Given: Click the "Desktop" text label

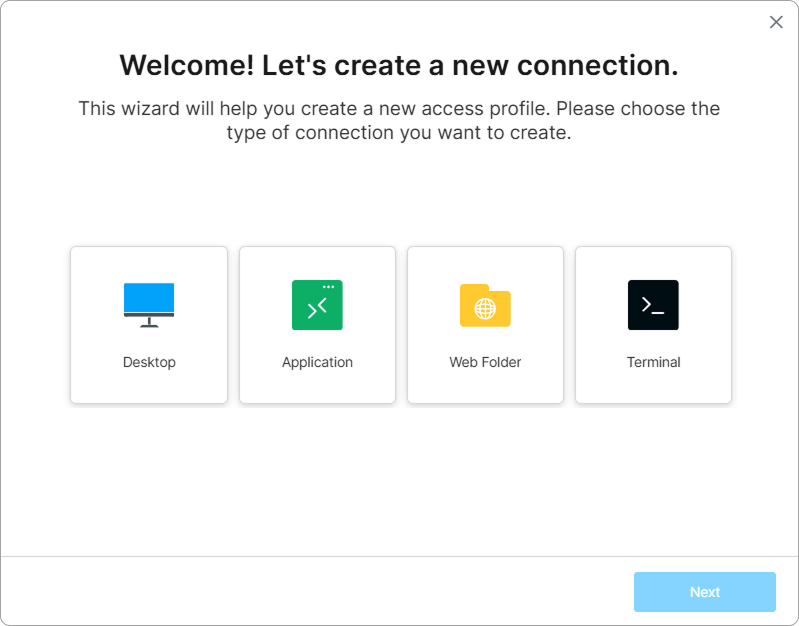Looking at the screenshot, I should (x=149, y=362).
